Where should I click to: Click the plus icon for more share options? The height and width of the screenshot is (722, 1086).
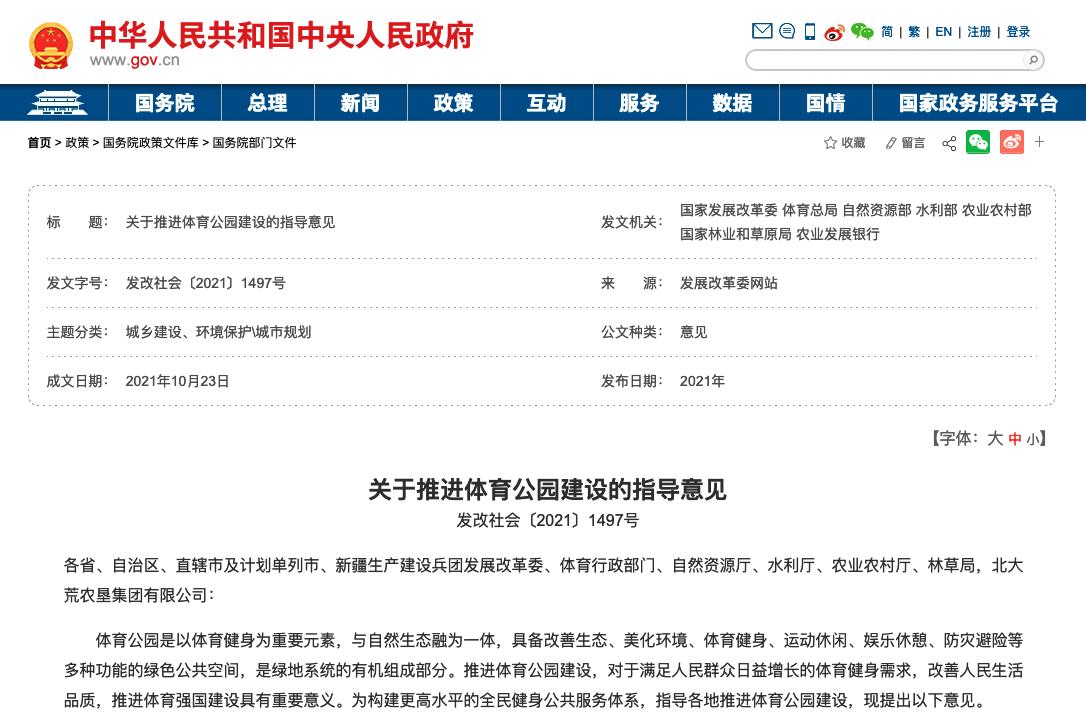1039,142
